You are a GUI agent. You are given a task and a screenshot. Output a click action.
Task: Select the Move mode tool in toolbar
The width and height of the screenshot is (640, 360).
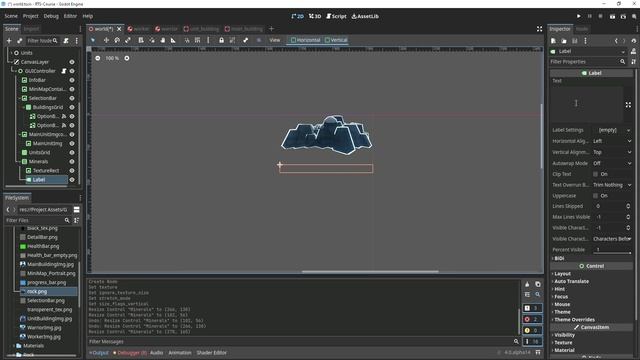pyautogui.click(x=106, y=40)
